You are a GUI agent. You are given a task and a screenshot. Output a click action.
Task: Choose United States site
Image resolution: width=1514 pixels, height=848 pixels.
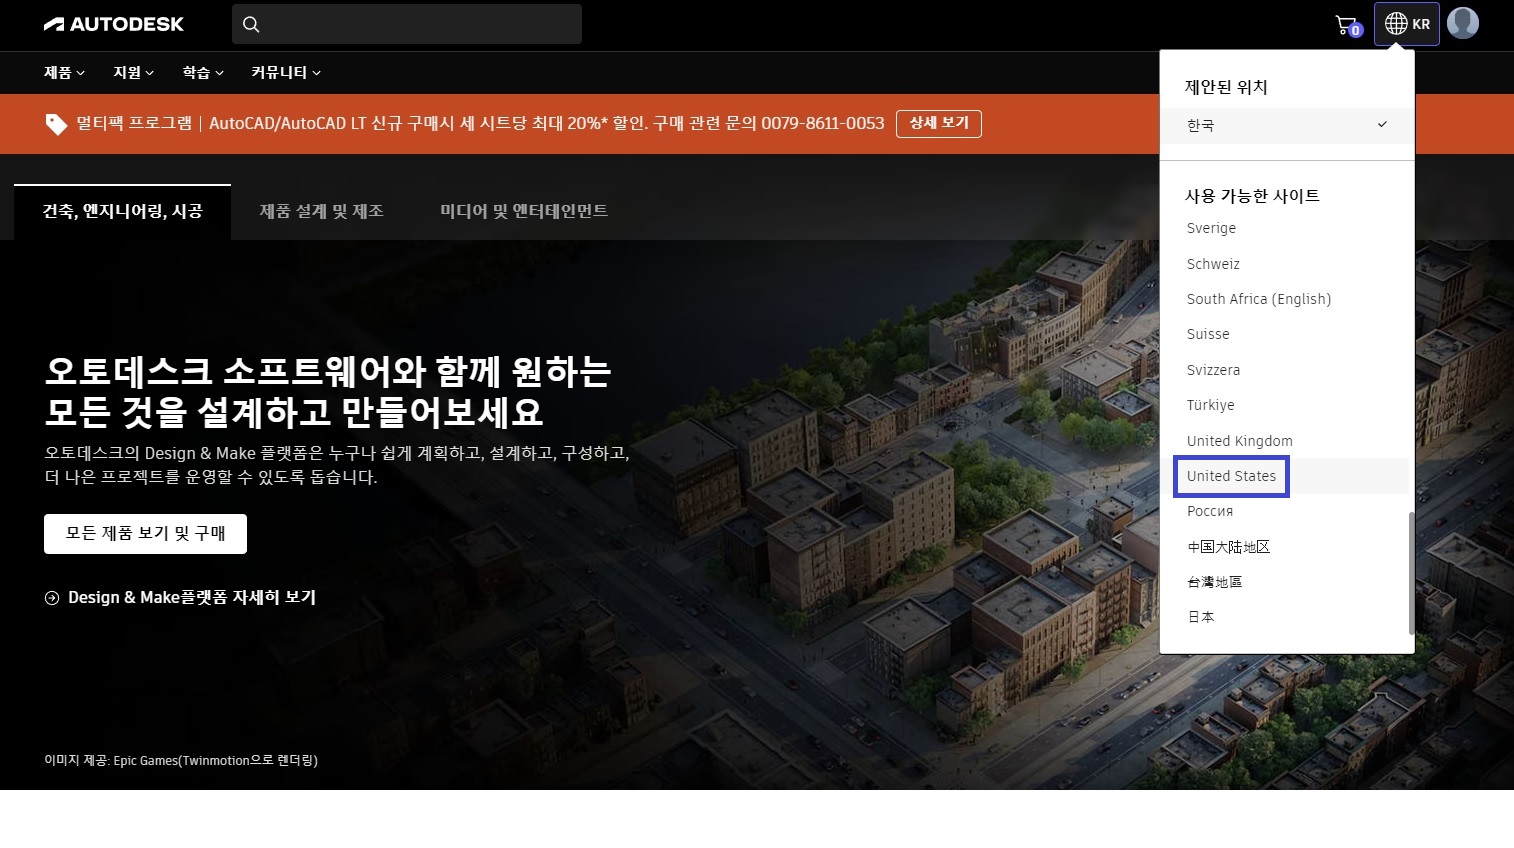point(1231,476)
